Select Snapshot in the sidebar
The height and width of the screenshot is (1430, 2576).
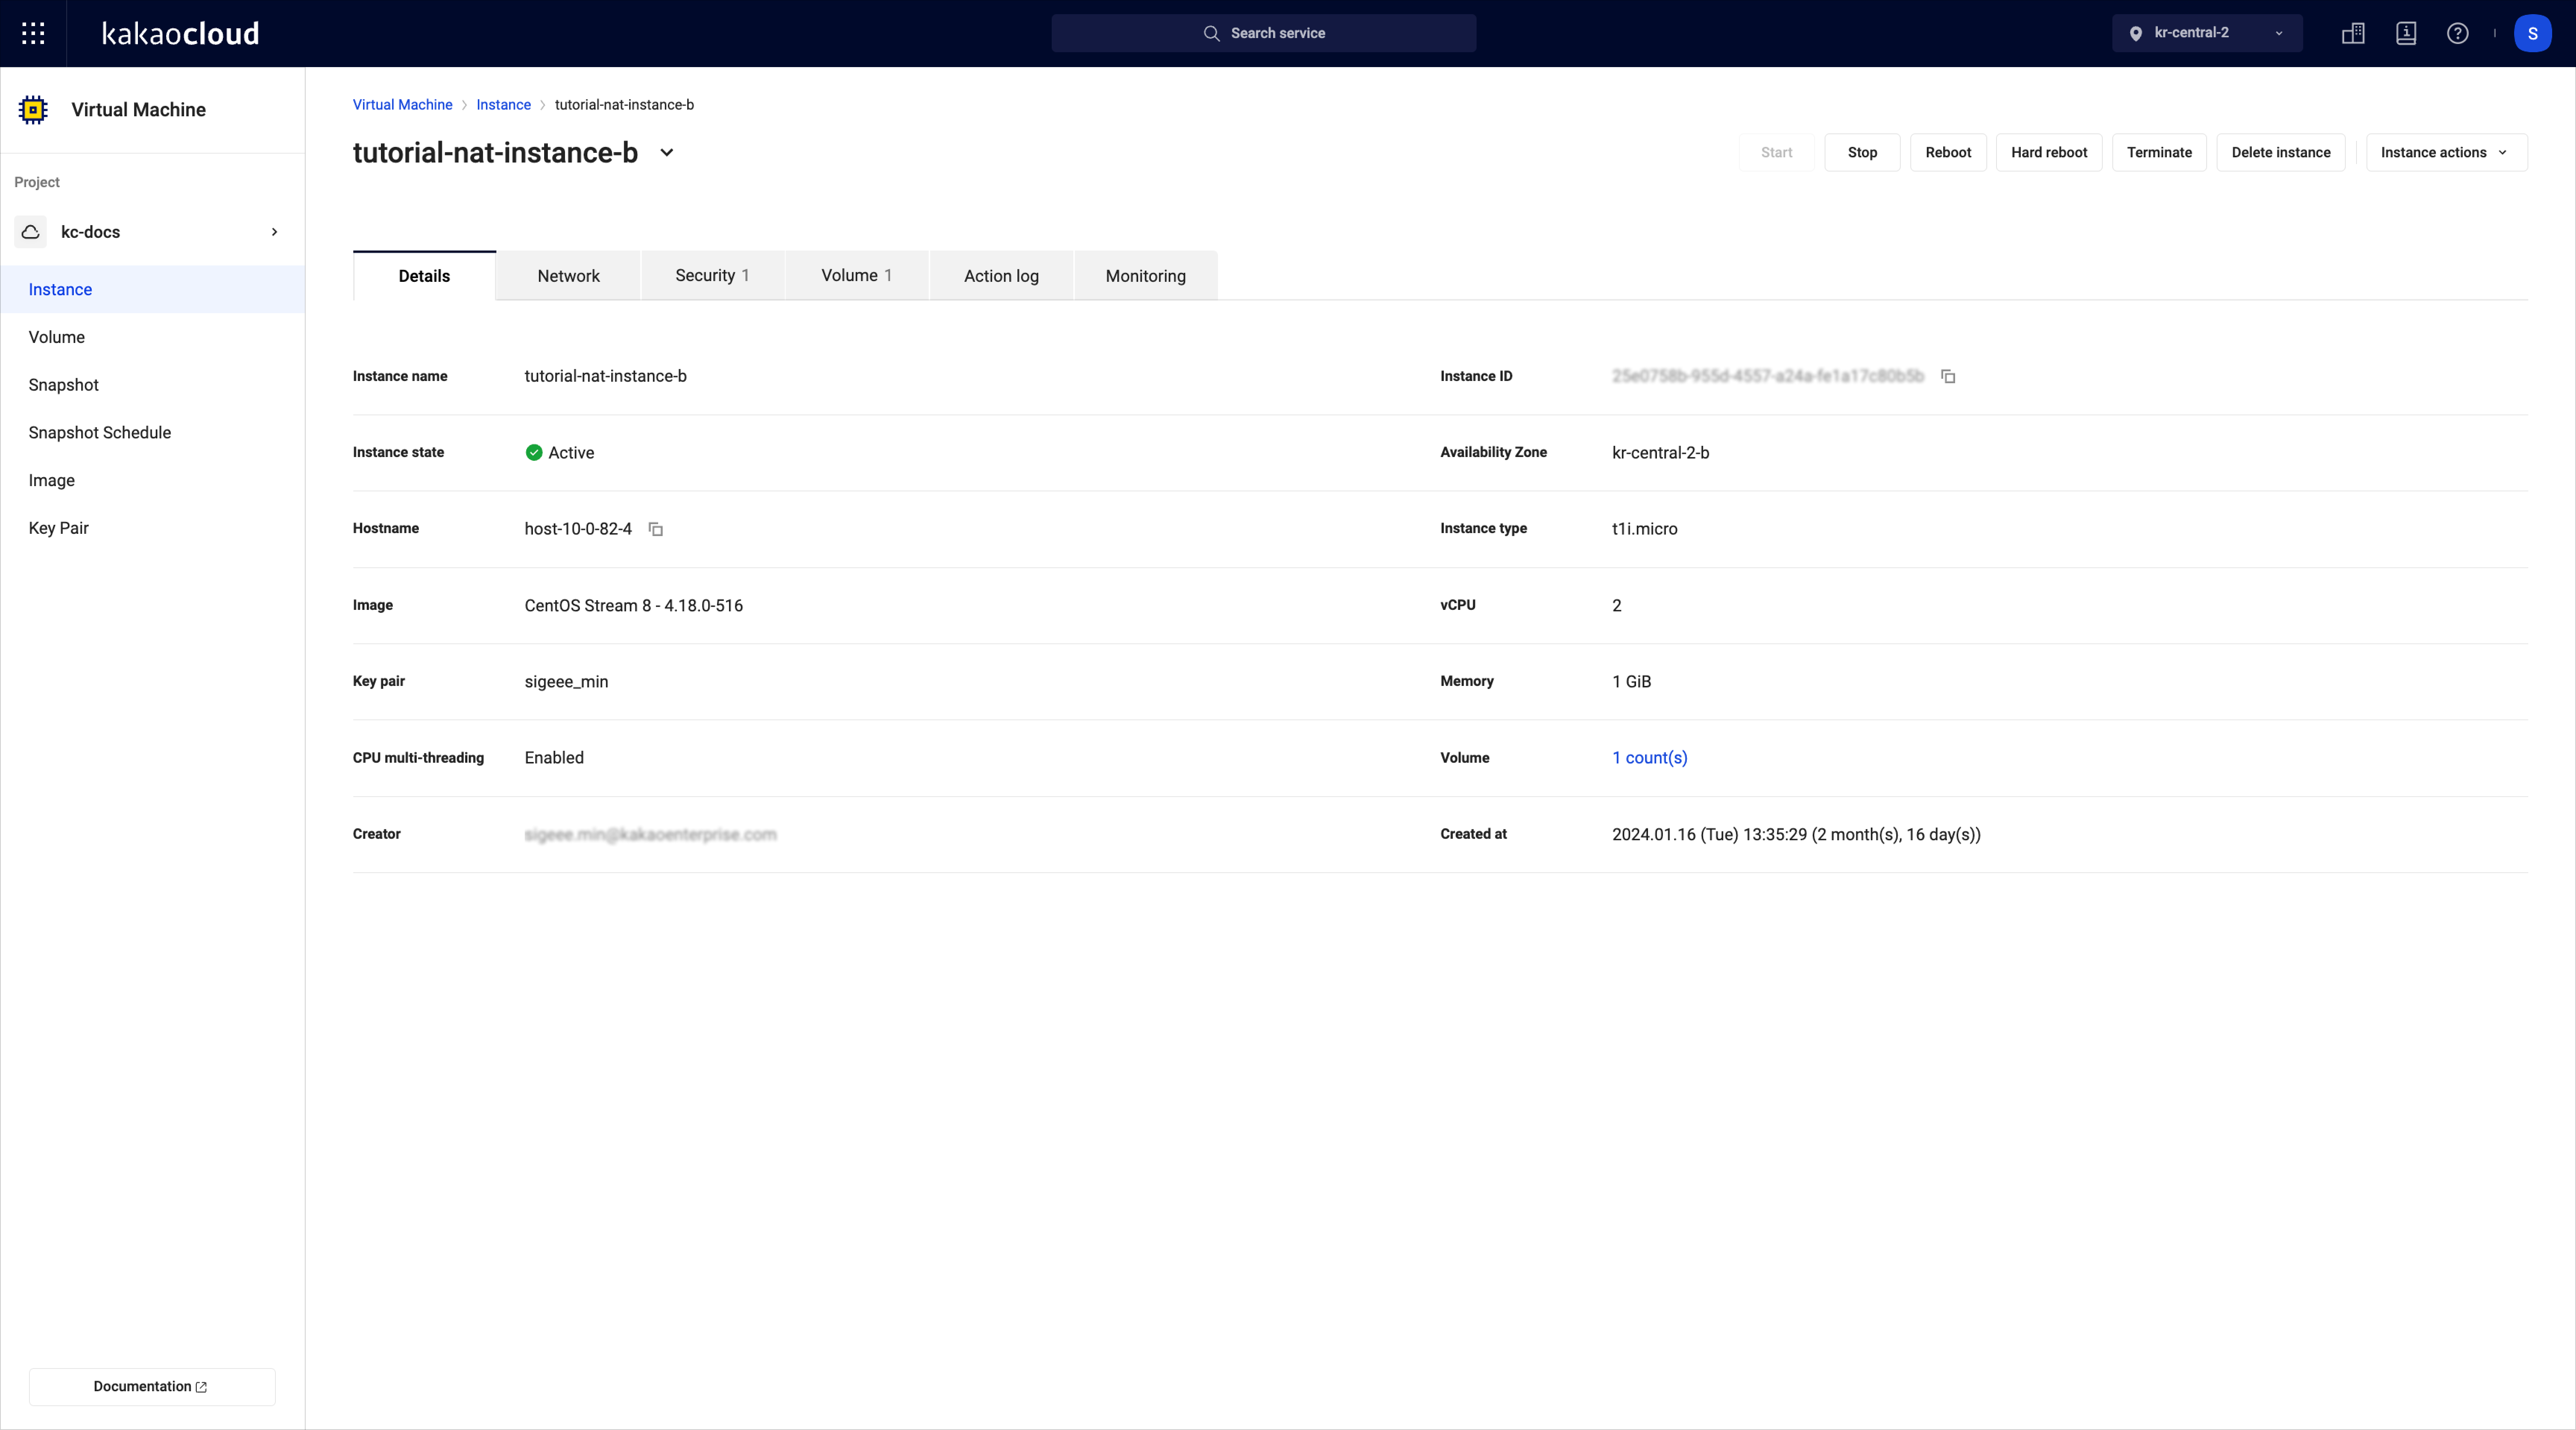tap(152, 385)
